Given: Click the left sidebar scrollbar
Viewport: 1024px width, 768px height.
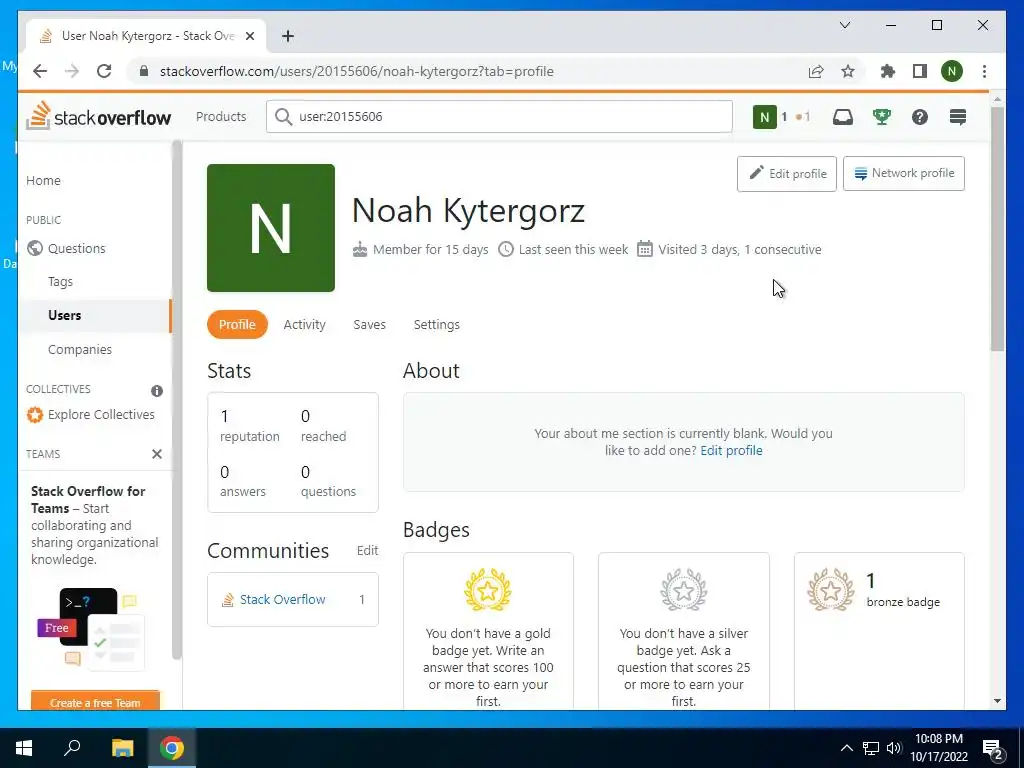Looking at the screenshot, I should (x=176, y=398).
